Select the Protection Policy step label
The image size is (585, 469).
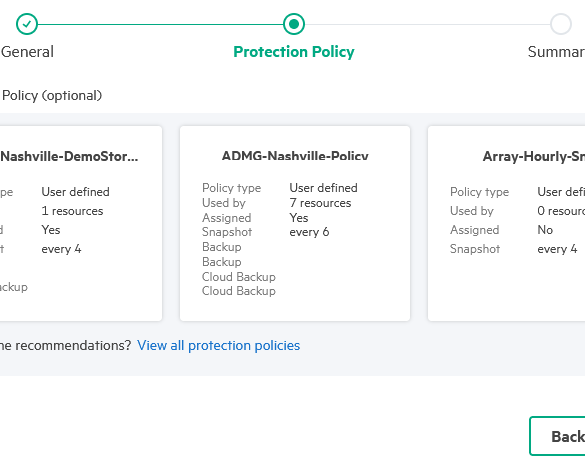pyautogui.click(x=294, y=52)
